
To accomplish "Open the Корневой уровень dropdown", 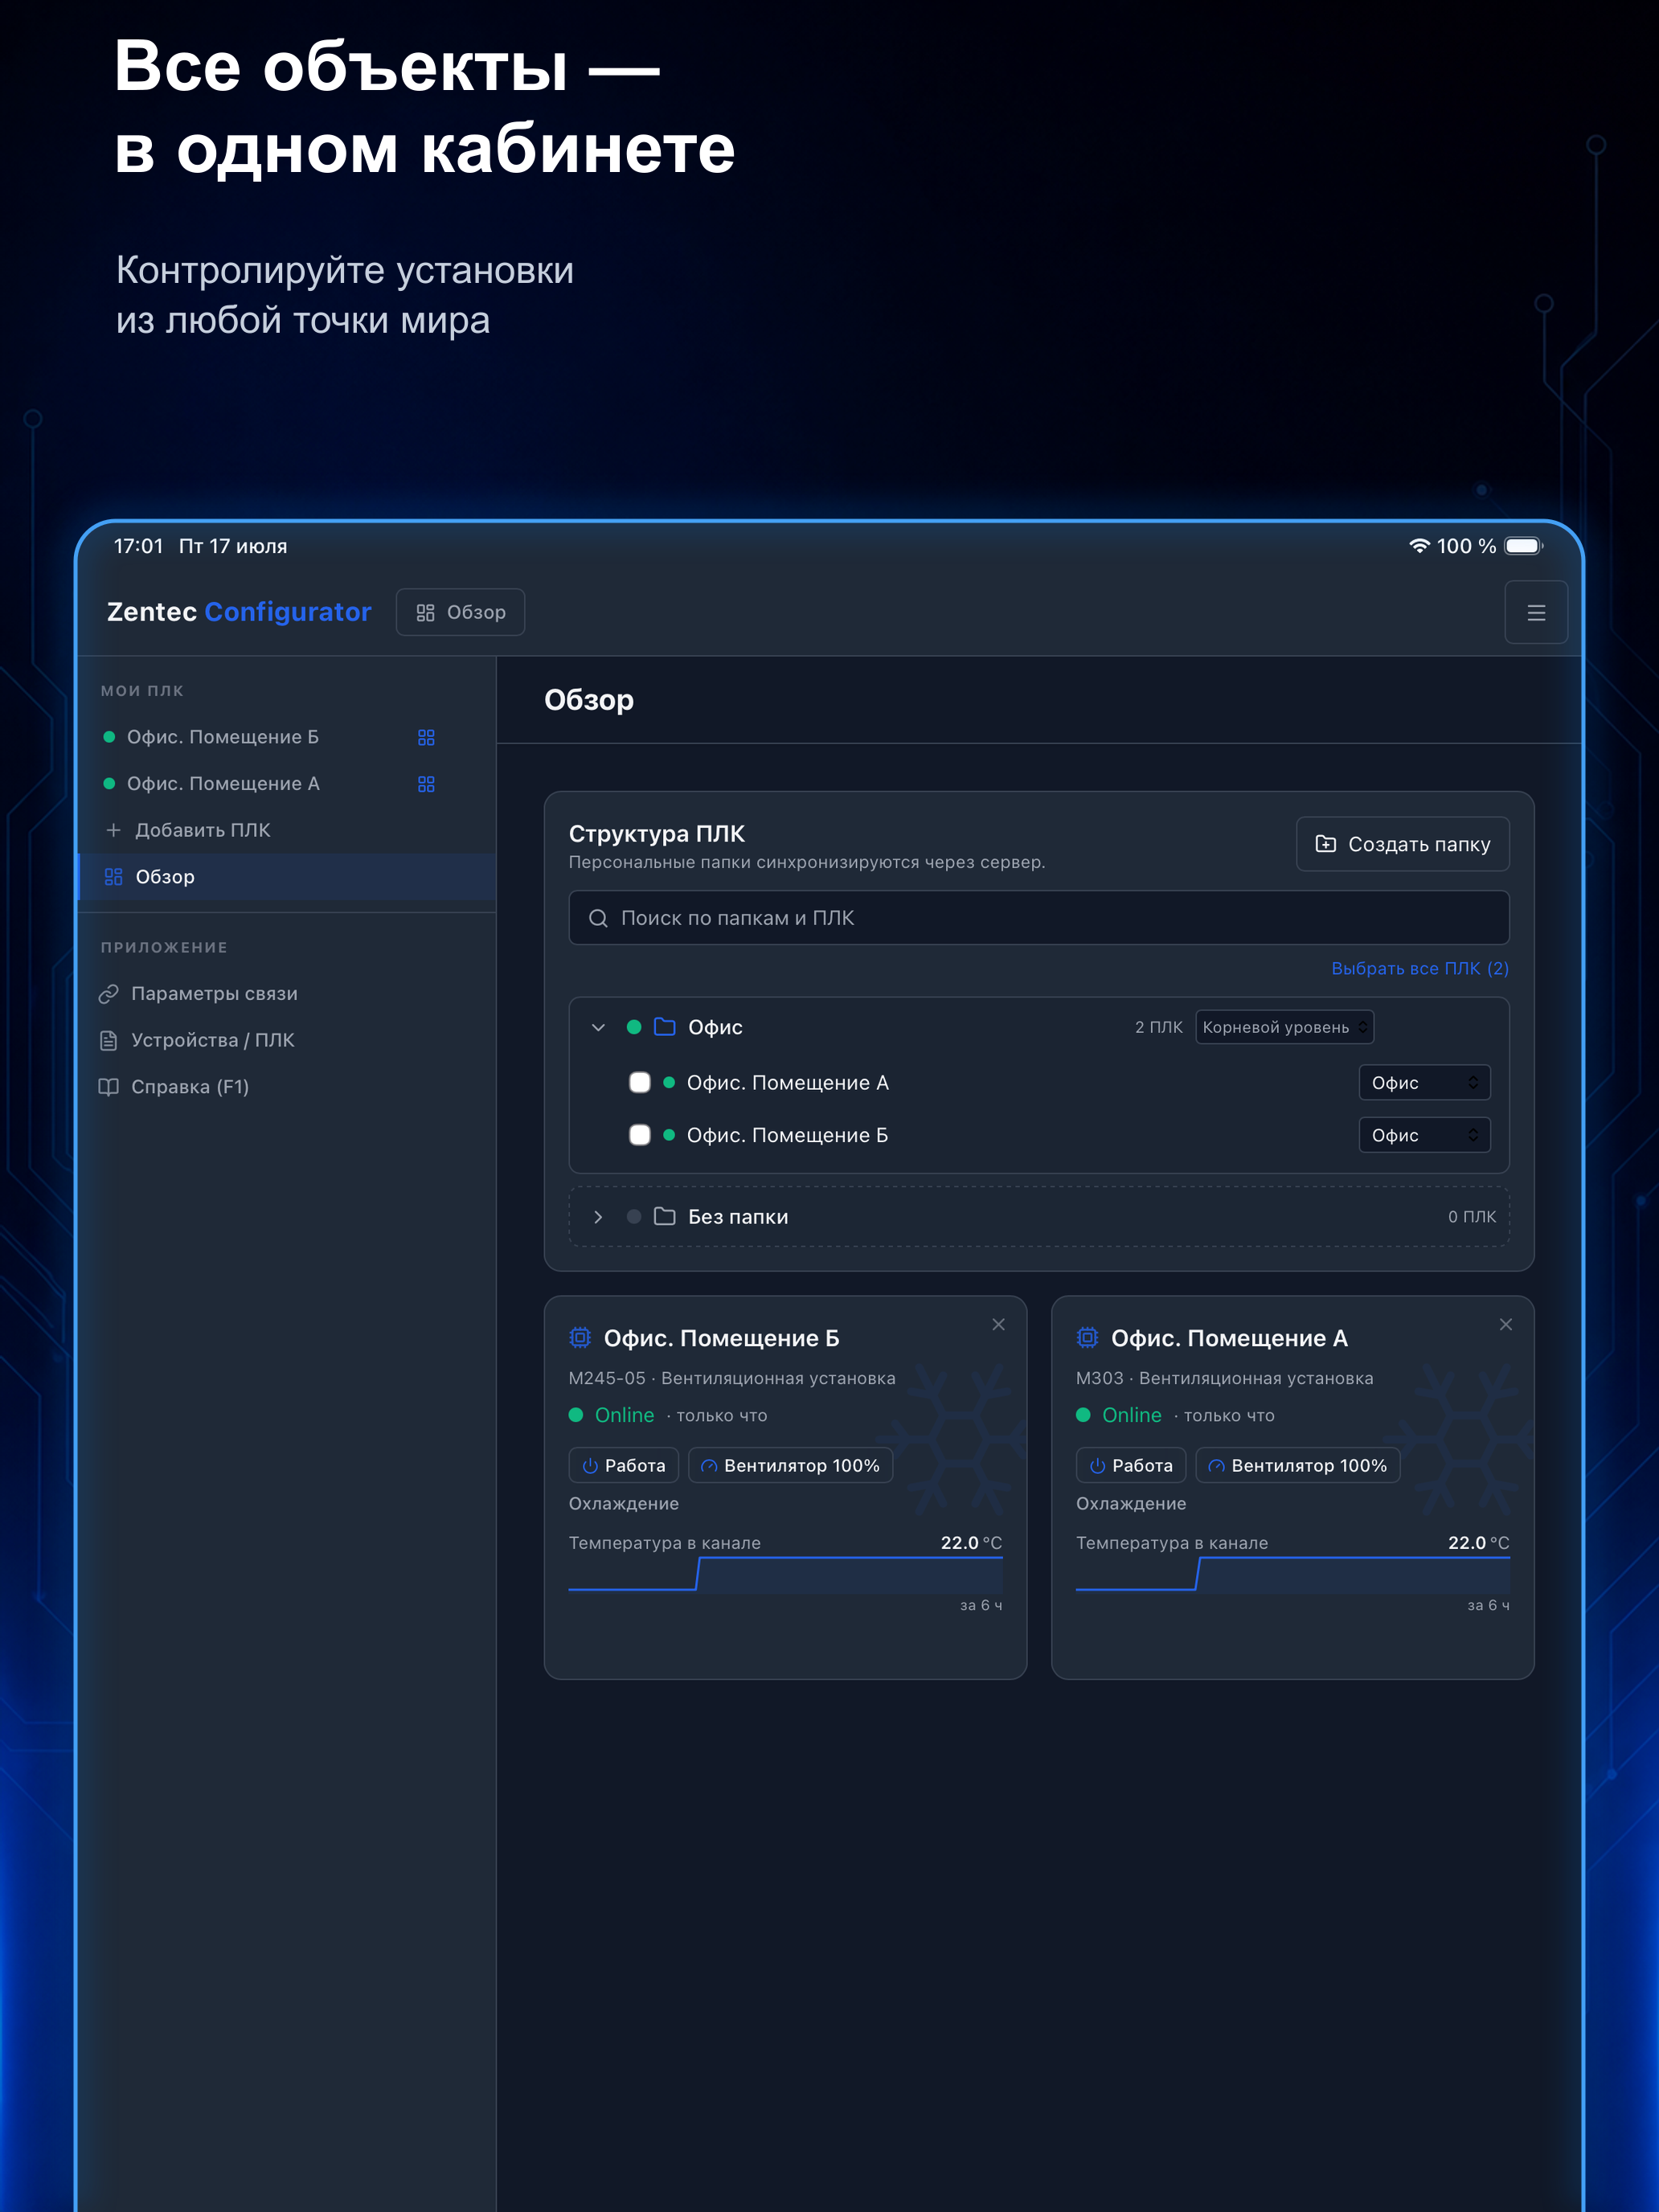I will (1284, 1027).
